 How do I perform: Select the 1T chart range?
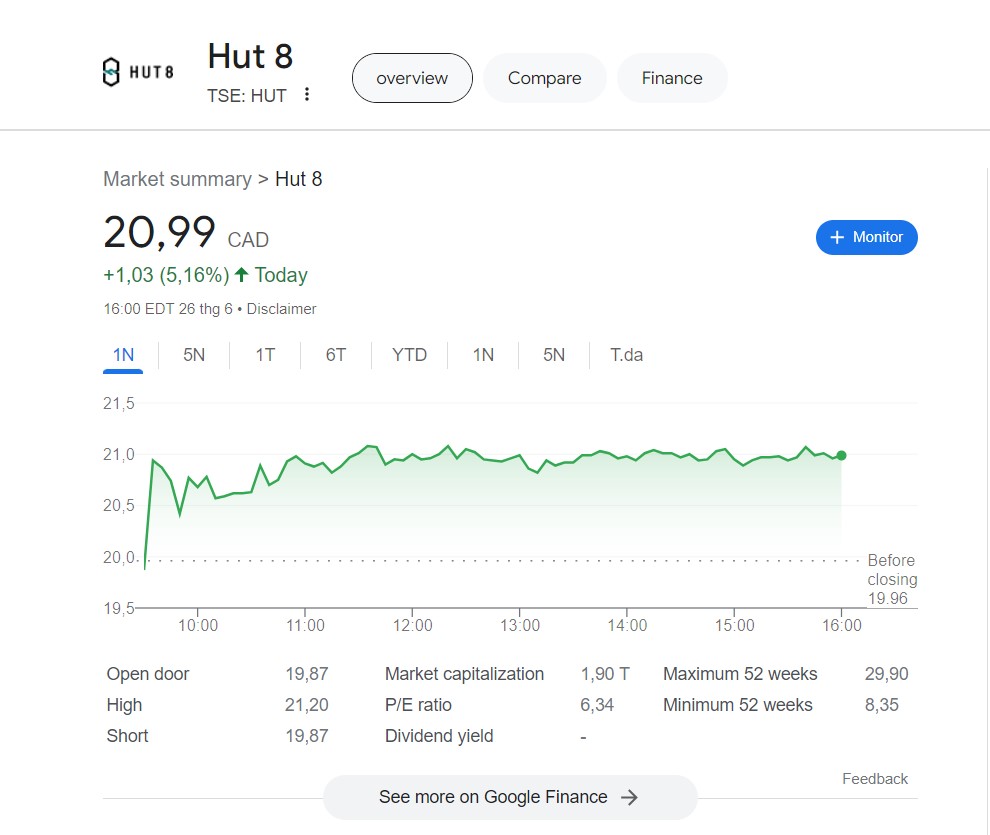pos(265,355)
